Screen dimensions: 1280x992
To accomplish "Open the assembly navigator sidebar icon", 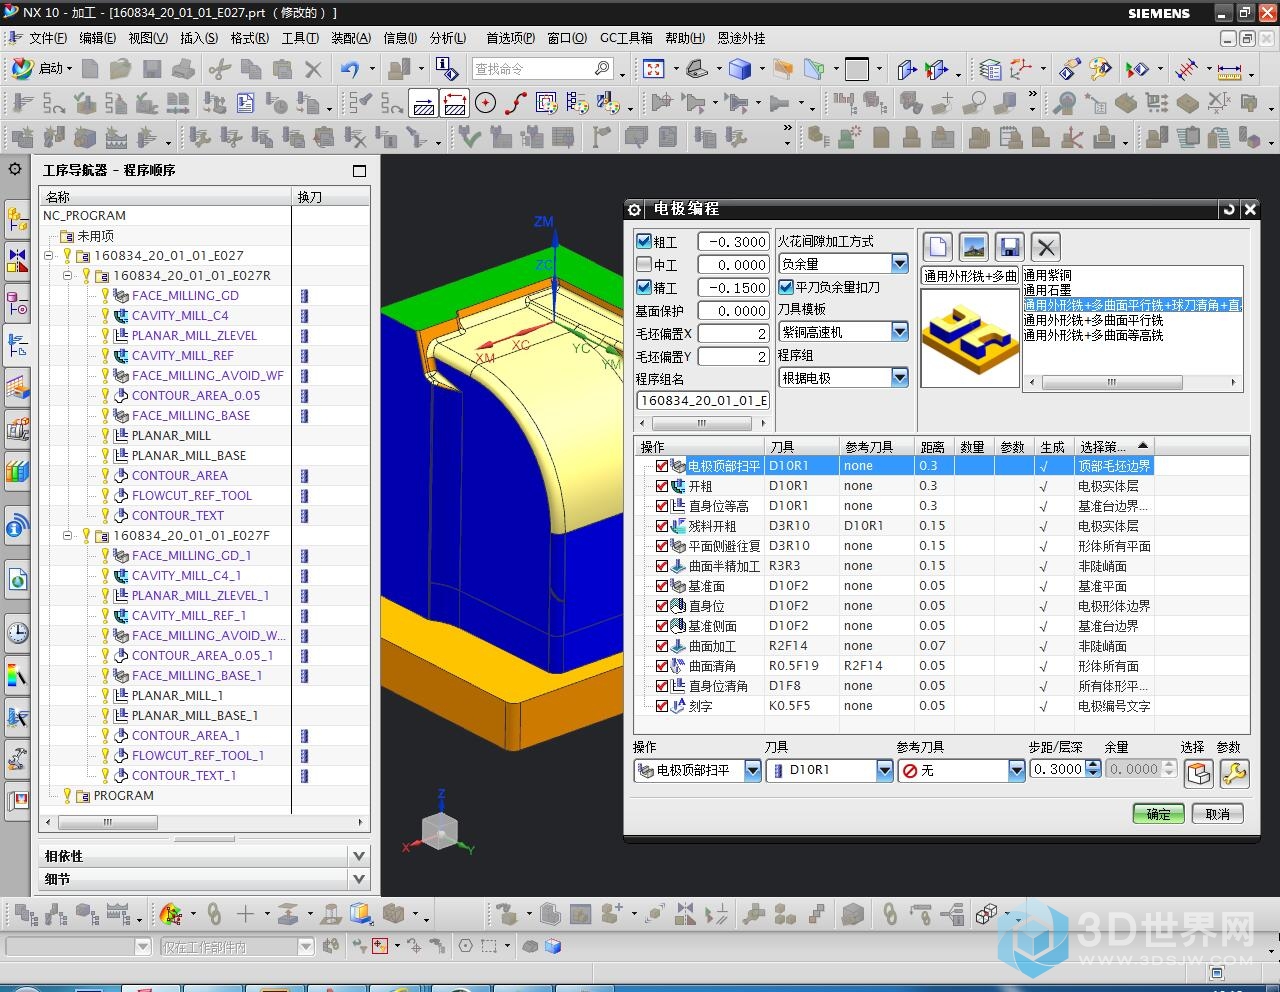I will [x=17, y=218].
